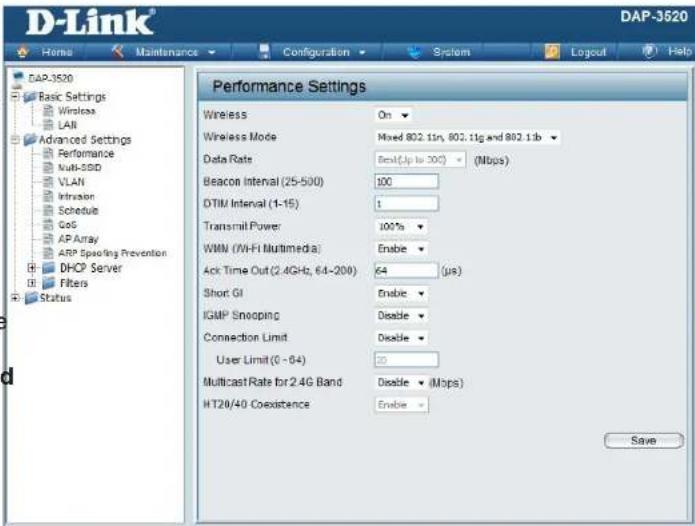Open the Schedule settings link

pyautogui.click(x=78, y=210)
